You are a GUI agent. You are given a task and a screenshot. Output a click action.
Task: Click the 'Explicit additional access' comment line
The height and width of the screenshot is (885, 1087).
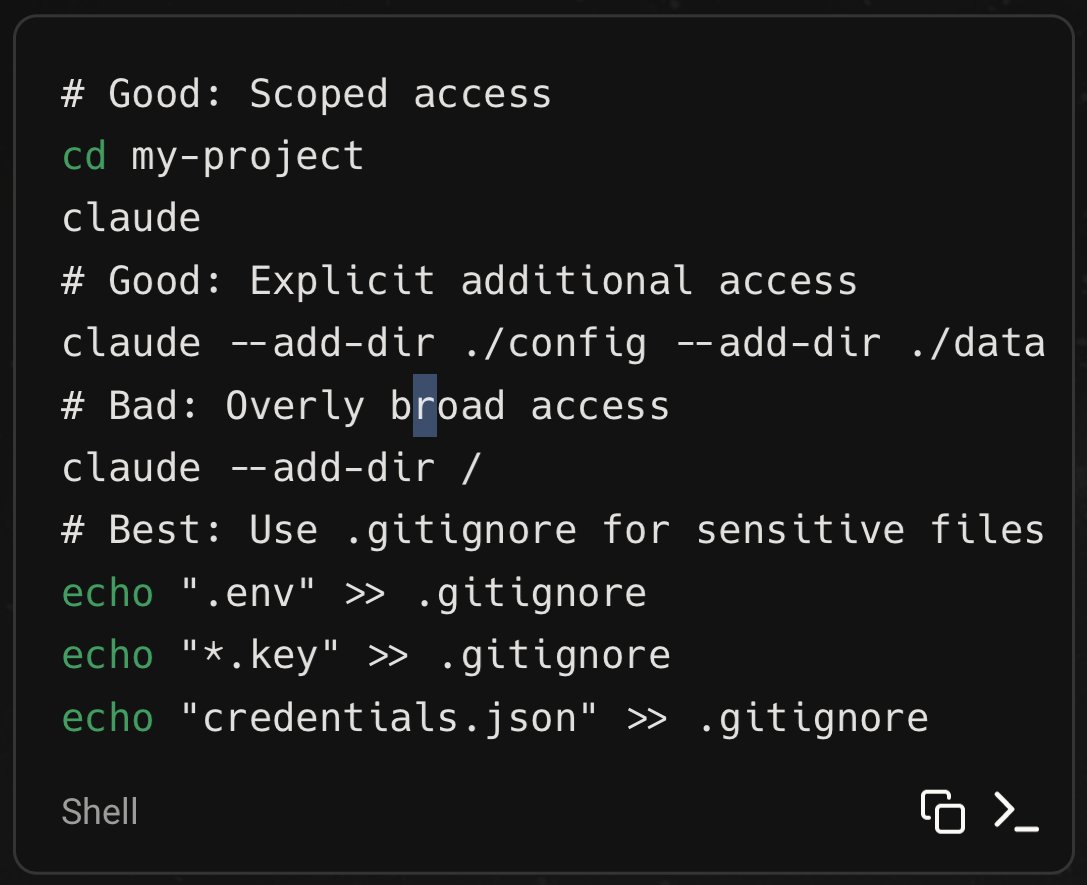(552, 281)
